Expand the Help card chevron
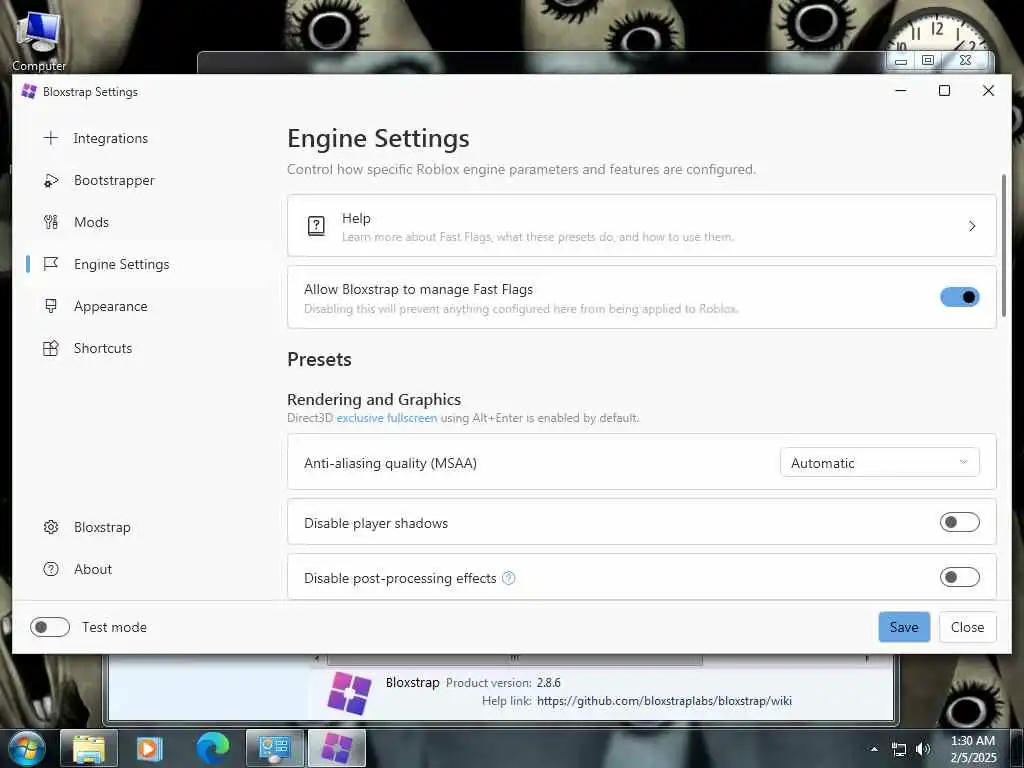 [x=972, y=226]
